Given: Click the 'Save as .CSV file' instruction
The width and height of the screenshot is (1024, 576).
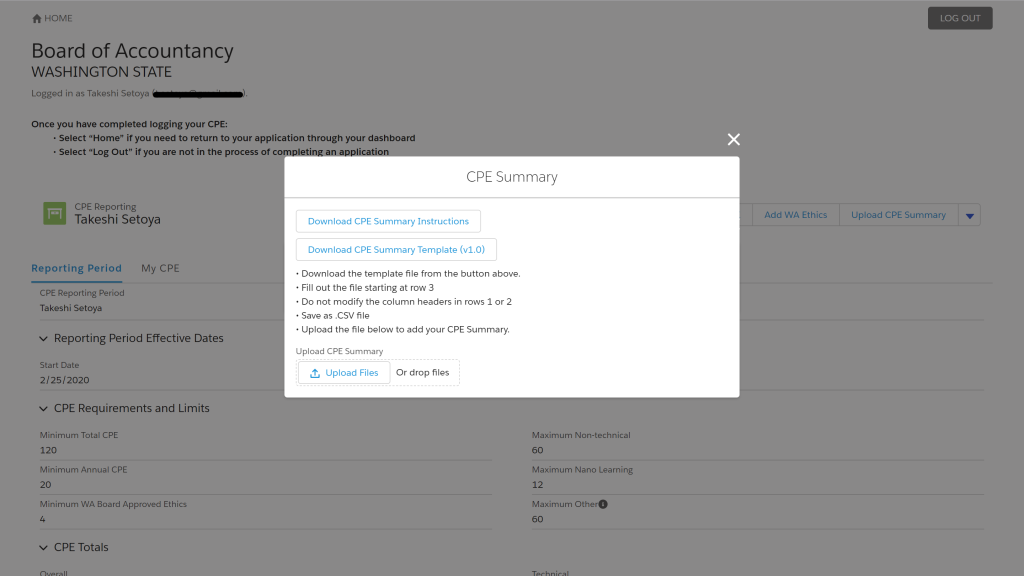Looking at the screenshot, I should 333,315.
